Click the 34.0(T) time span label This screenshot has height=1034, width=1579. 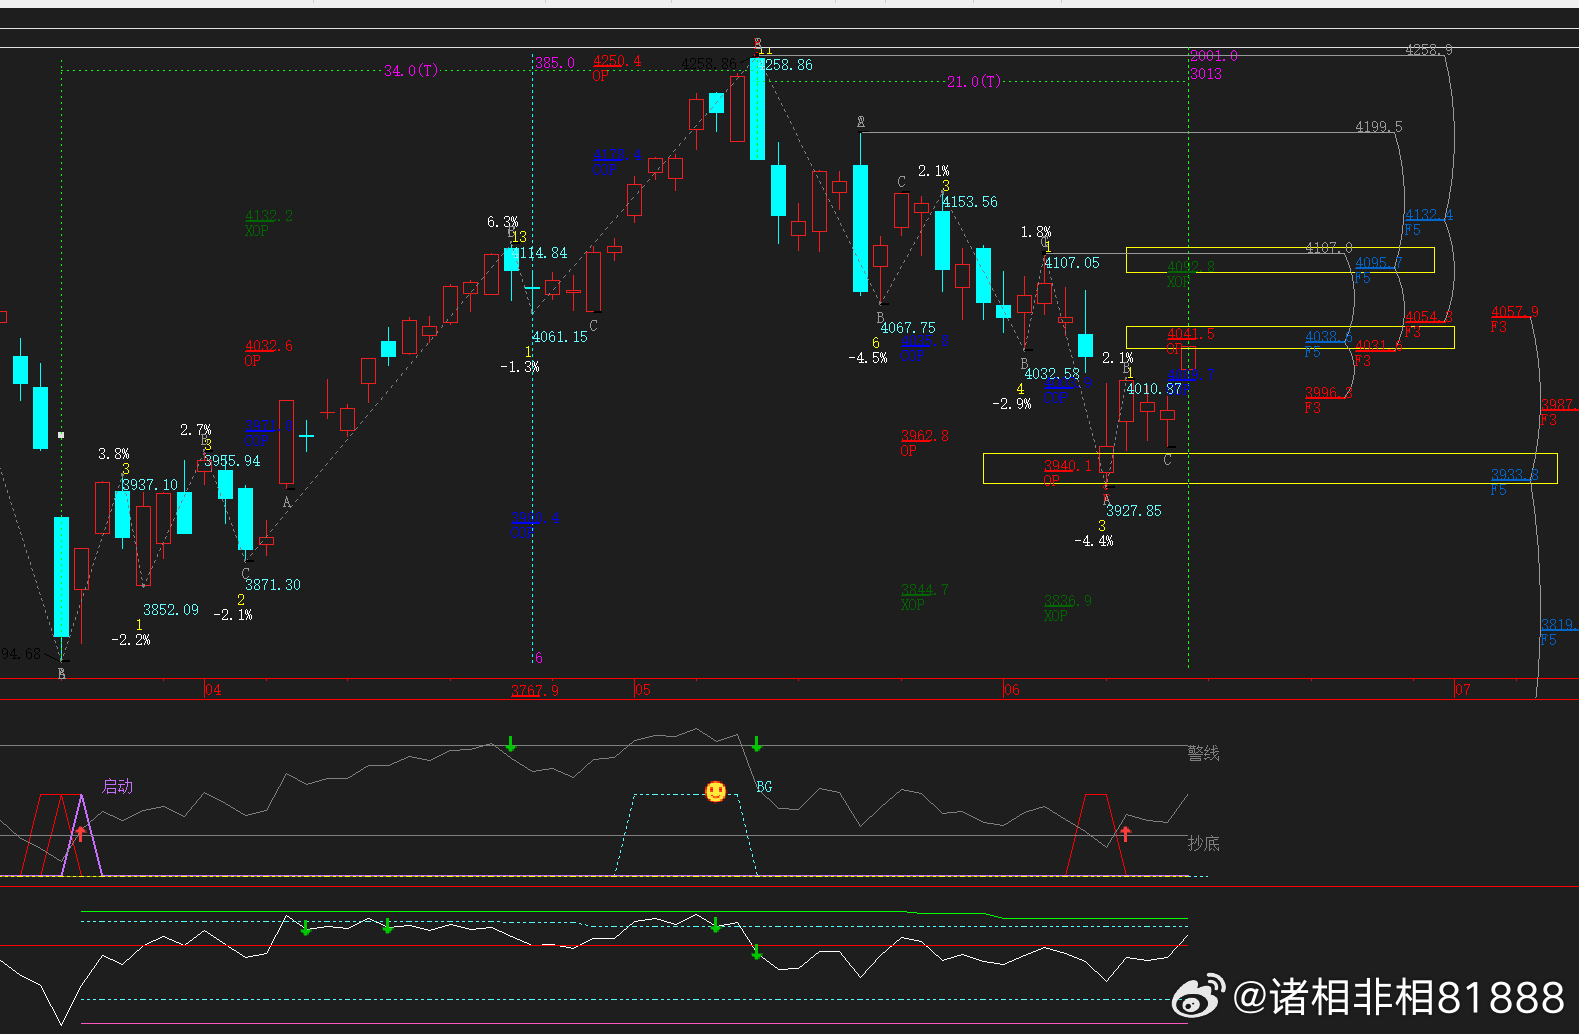(x=411, y=71)
